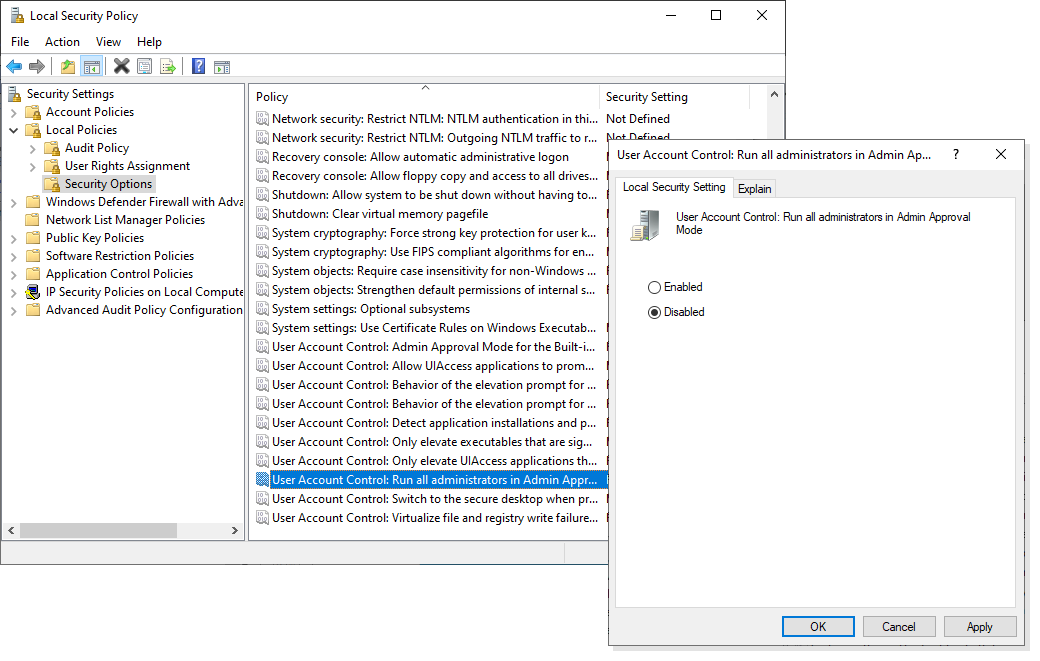Expand the Account Policies tree node
Image resolution: width=1040 pixels, height=661 pixels.
13,113
